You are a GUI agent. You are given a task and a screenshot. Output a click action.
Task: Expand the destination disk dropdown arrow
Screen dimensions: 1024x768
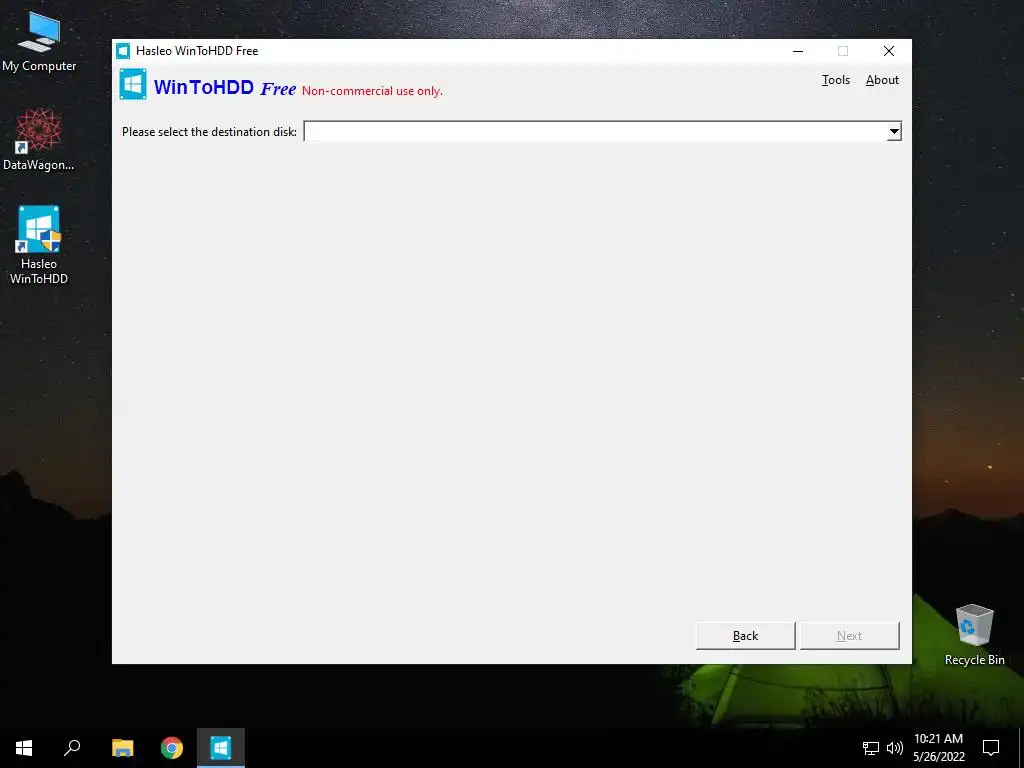(x=894, y=131)
